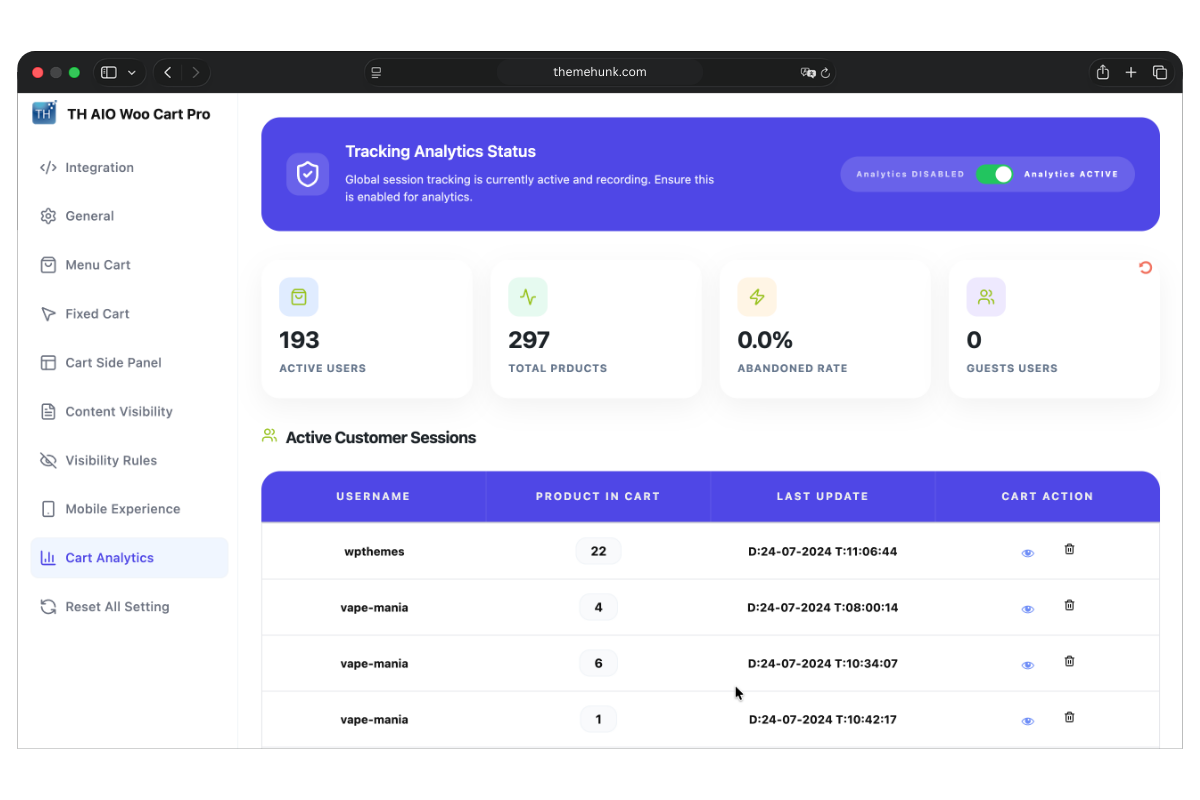Open the sidebar dropdown arrow in Safari
Image resolution: width=1200 pixels, height=800 pixels.
pos(132,72)
